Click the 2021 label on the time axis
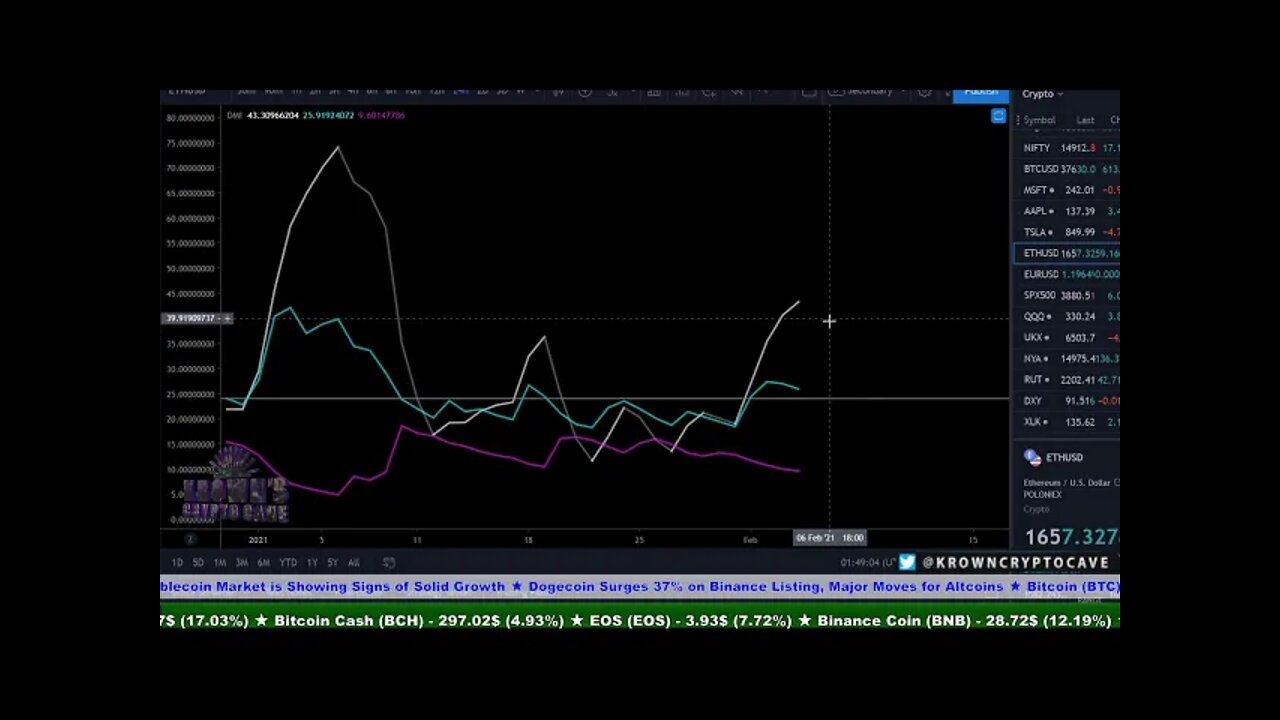The height and width of the screenshot is (720, 1280). tap(258, 539)
